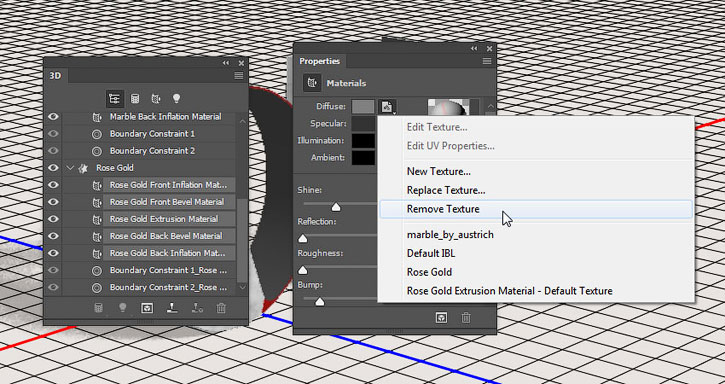Image resolution: width=725 pixels, height=384 pixels.
Task: Hide Rose Gold Back Inflation Material
Action: (53, 253)
